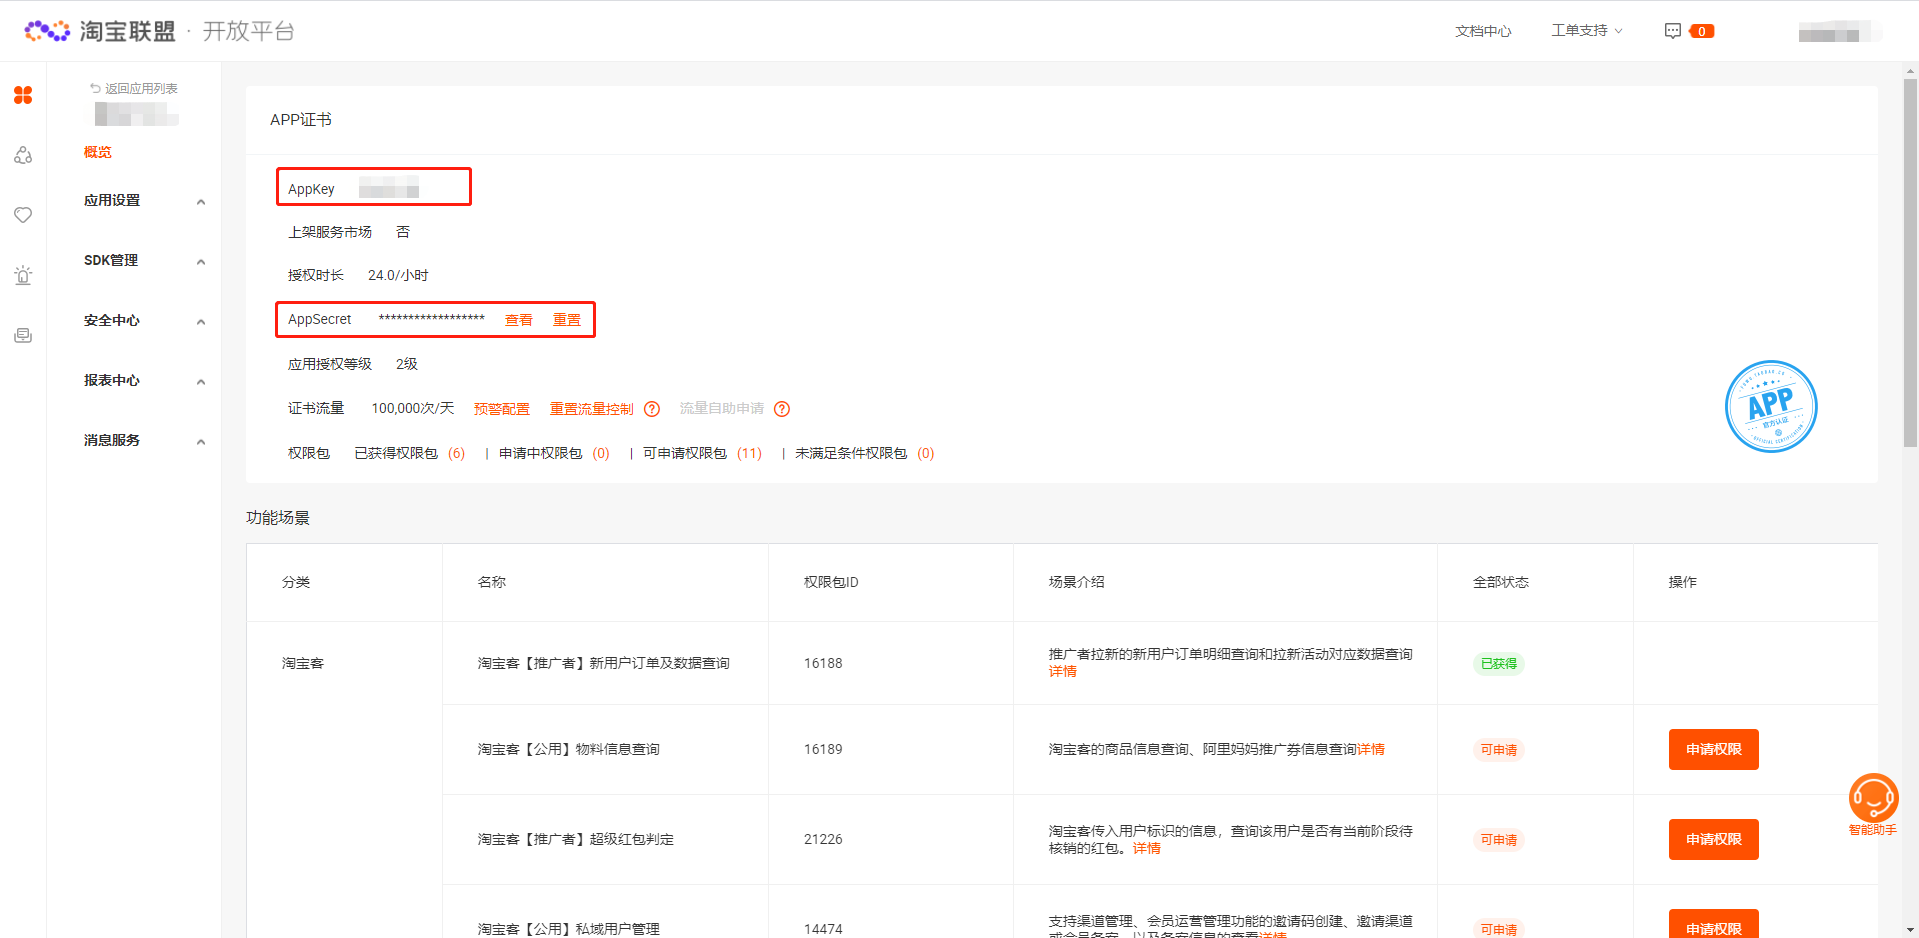Viewport: 1919px width, 938px height.
Task: Open 申请中权限包 (0) list
Action: click(554, 453)
